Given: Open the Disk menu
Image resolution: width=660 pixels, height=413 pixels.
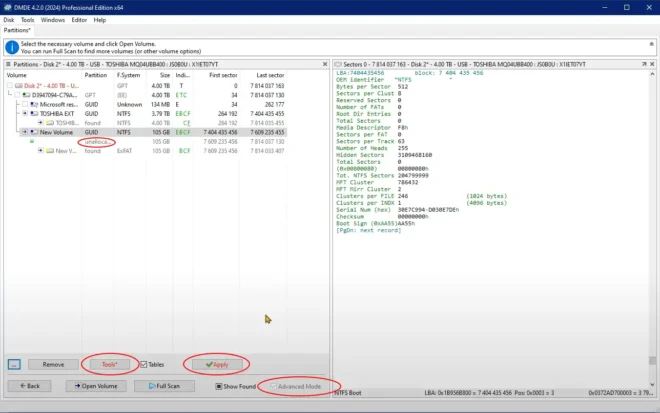Looking at the screenshot, I should click(x=8, y=20).
